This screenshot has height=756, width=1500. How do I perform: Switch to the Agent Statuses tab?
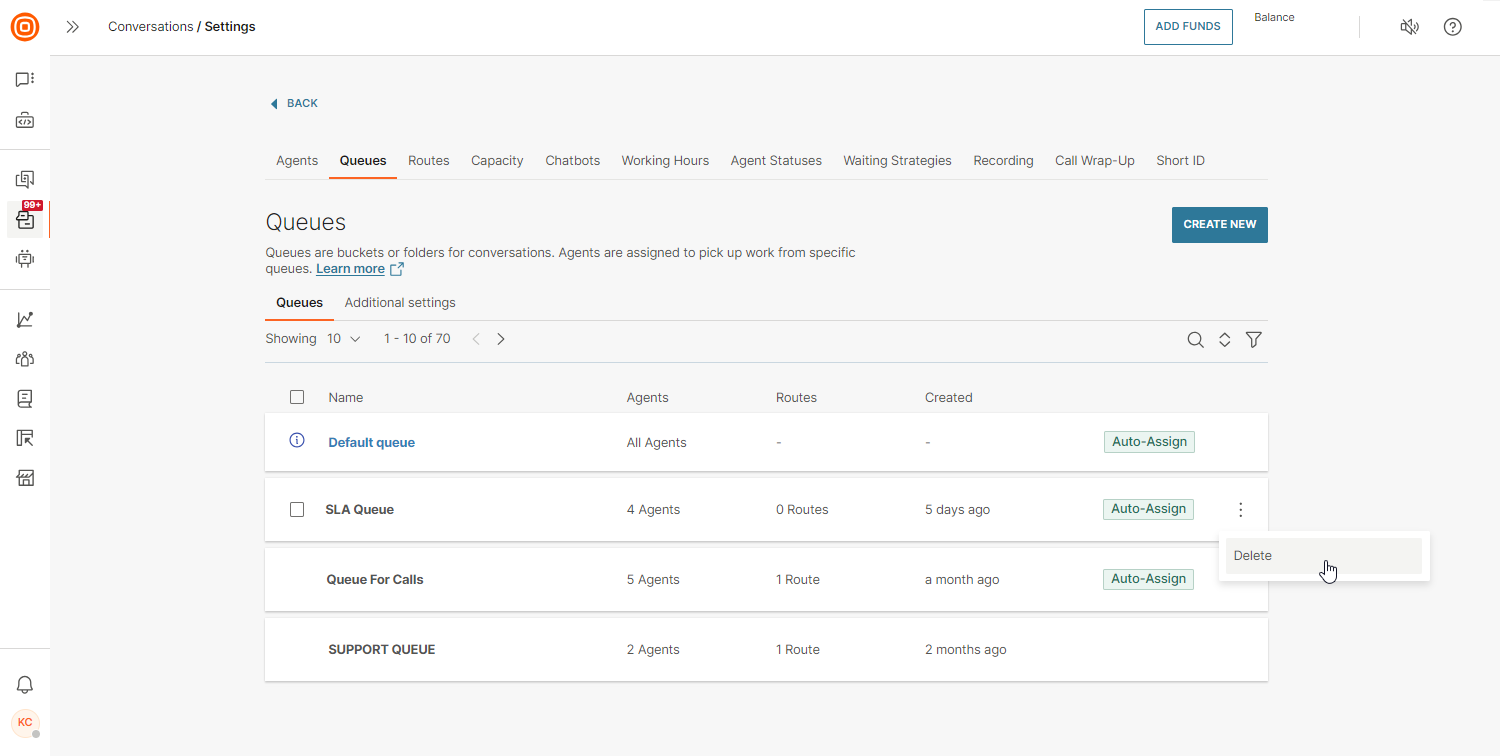[776, 160]
